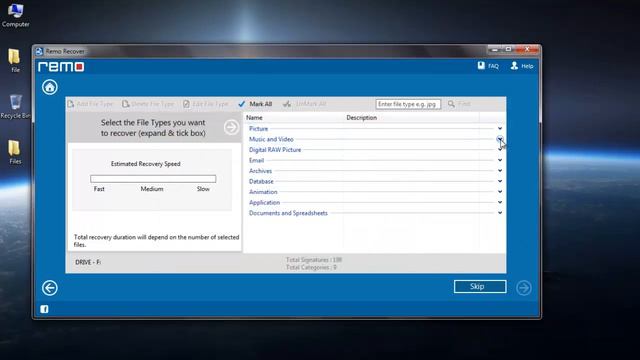The height and width of the screenshot is (360, 640).
Task: Click the Skip button
Action: point(480,287)
